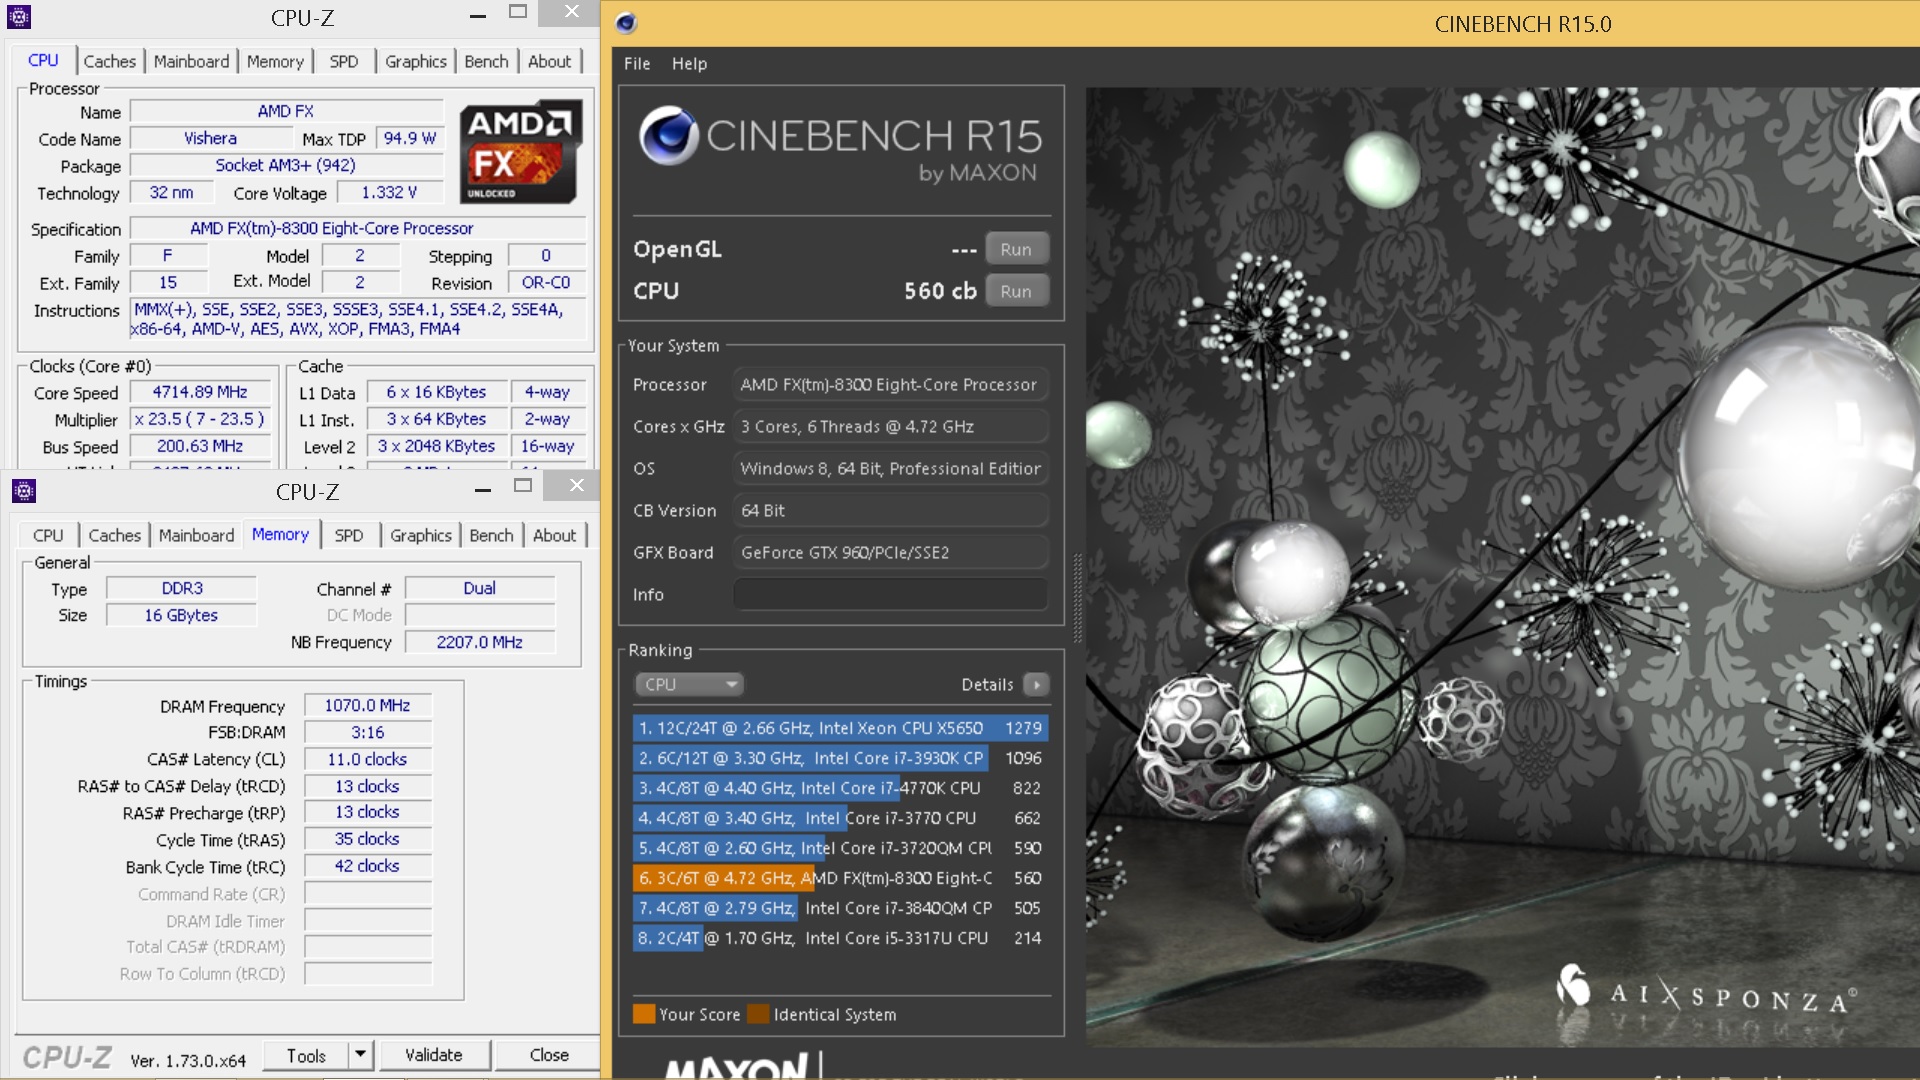
Task: Run the CPU benchmark test
Action: (1016, 292)
